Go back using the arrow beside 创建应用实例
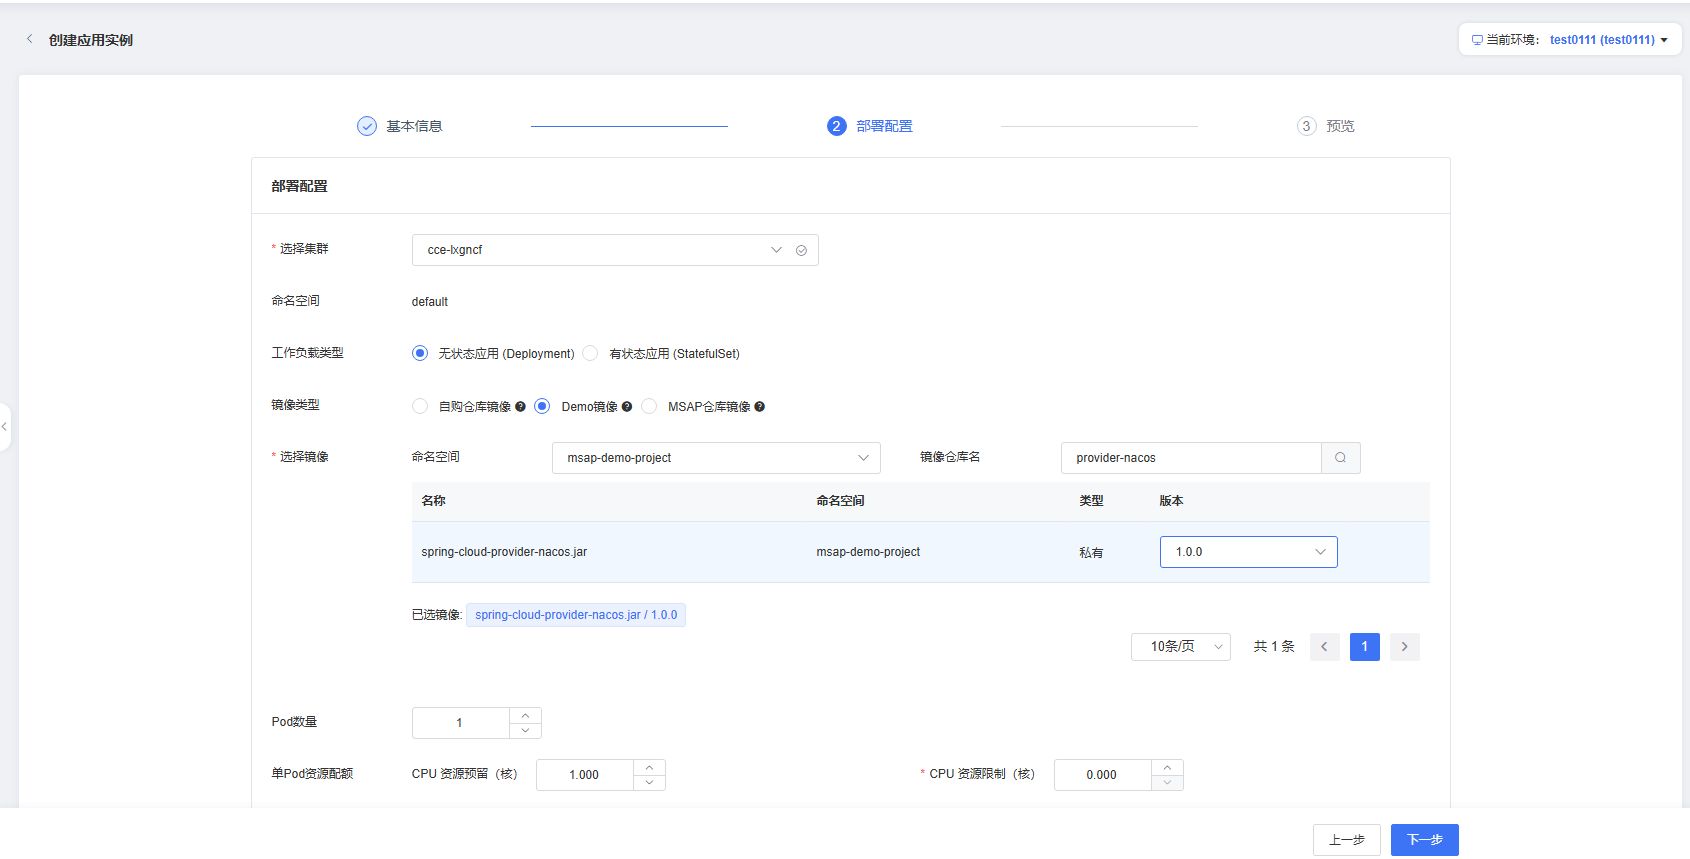1690x859 pixels. (29, 39)
